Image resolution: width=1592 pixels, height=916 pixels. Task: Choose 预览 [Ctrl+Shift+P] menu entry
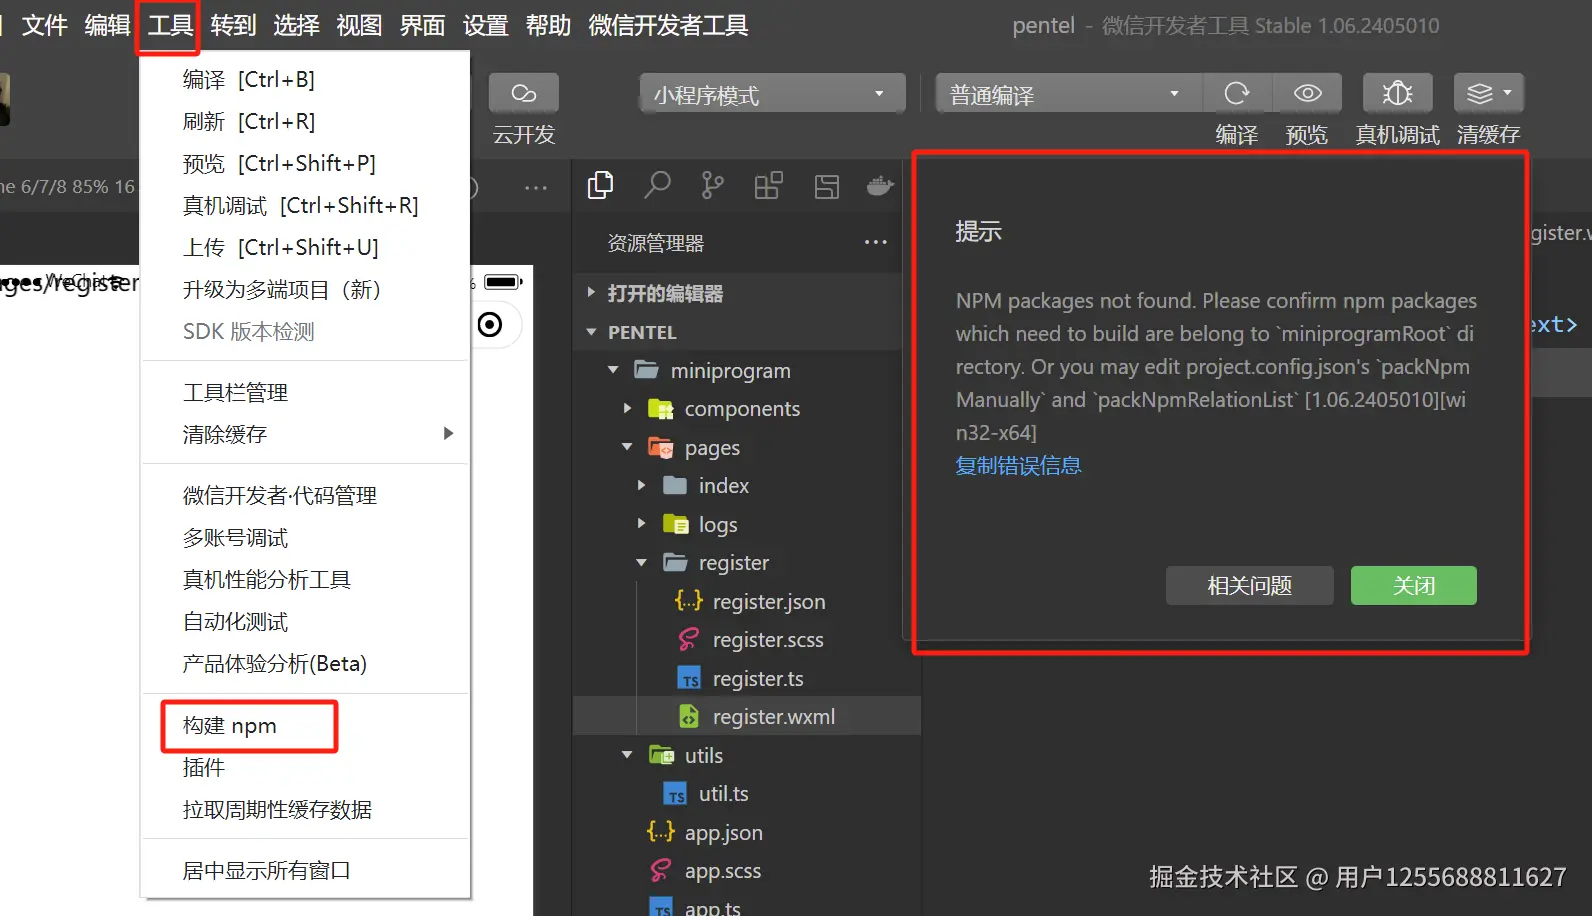[x=305, y=163]
